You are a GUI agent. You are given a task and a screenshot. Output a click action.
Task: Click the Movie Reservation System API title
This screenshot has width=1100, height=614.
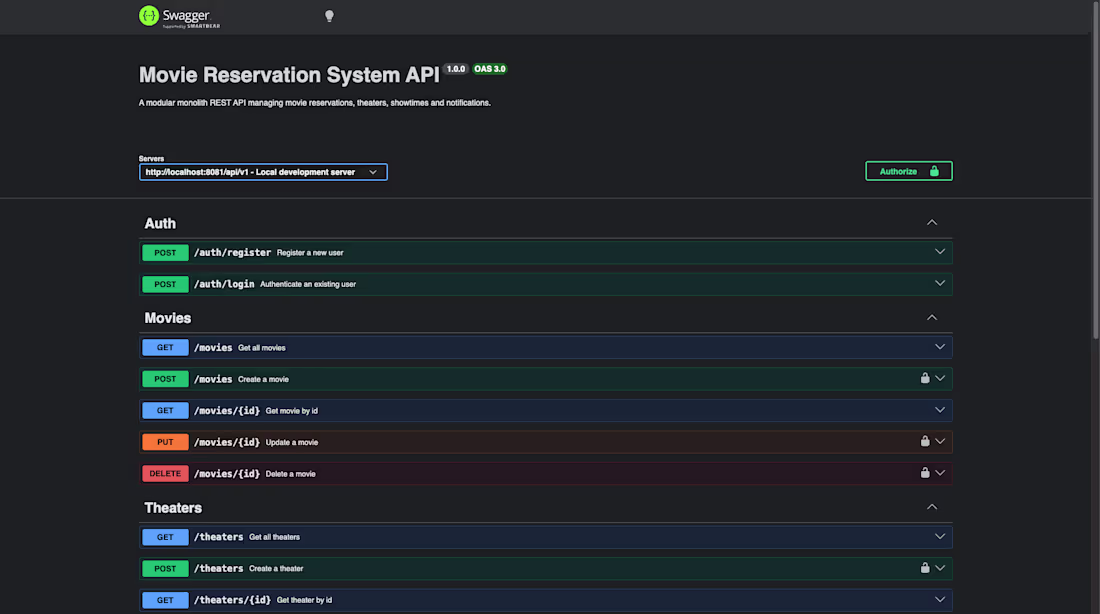click(x=289, y=75)
